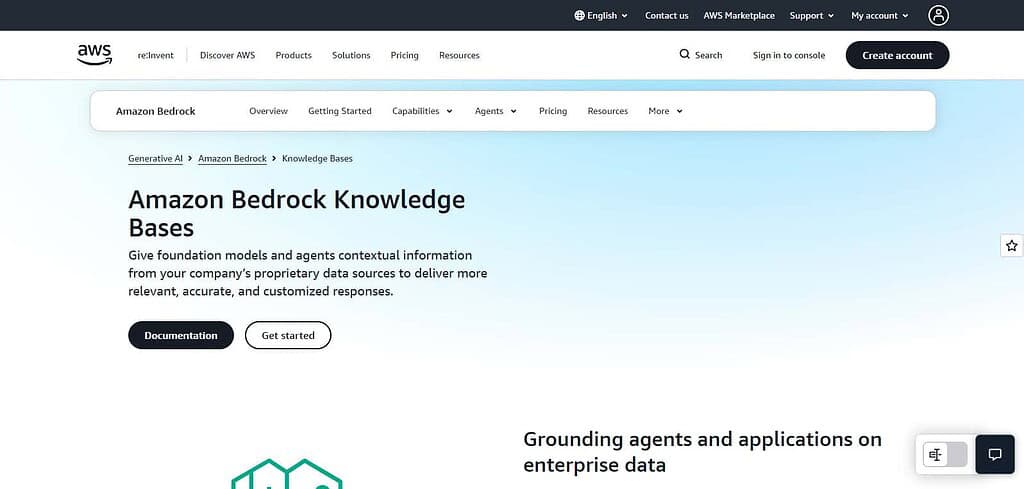This screenshot has width=1024, height=489.
Task: Open the English language dropdown
Action: (601, 16)
